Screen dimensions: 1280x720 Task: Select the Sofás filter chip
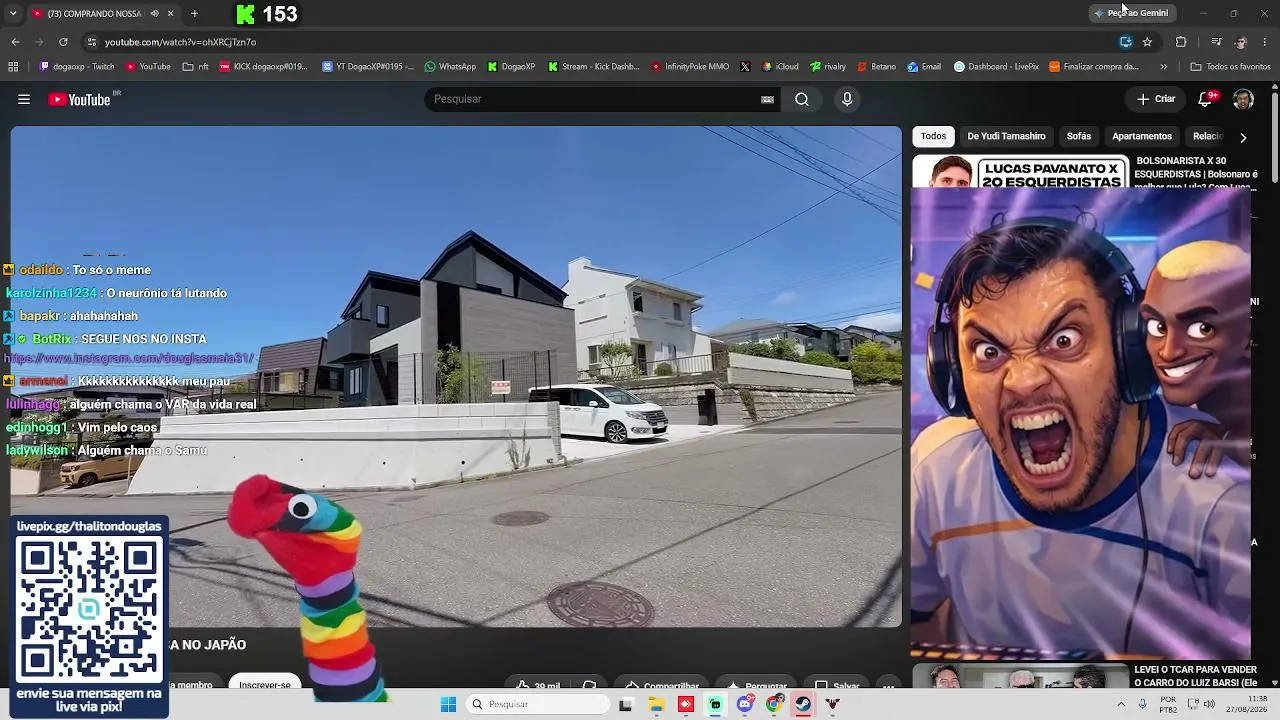pyautogui.click(x=1079, y=136)
